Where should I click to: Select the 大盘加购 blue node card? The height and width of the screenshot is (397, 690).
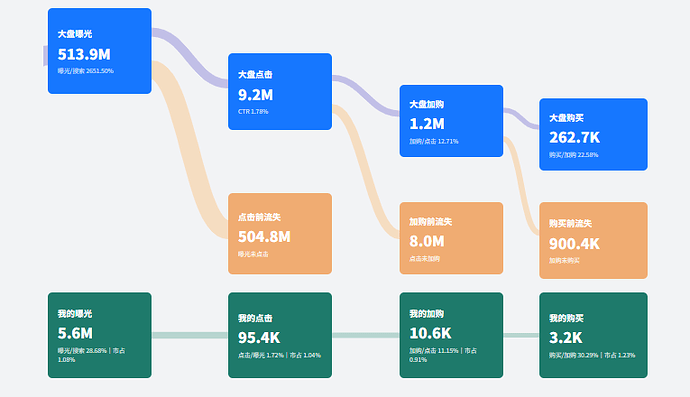coord(451,121)
